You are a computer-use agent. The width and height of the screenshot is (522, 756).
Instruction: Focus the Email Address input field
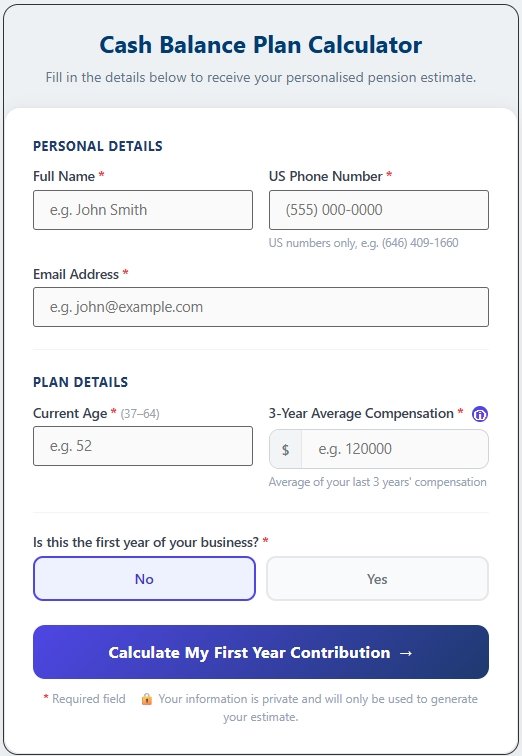(261, 307)
